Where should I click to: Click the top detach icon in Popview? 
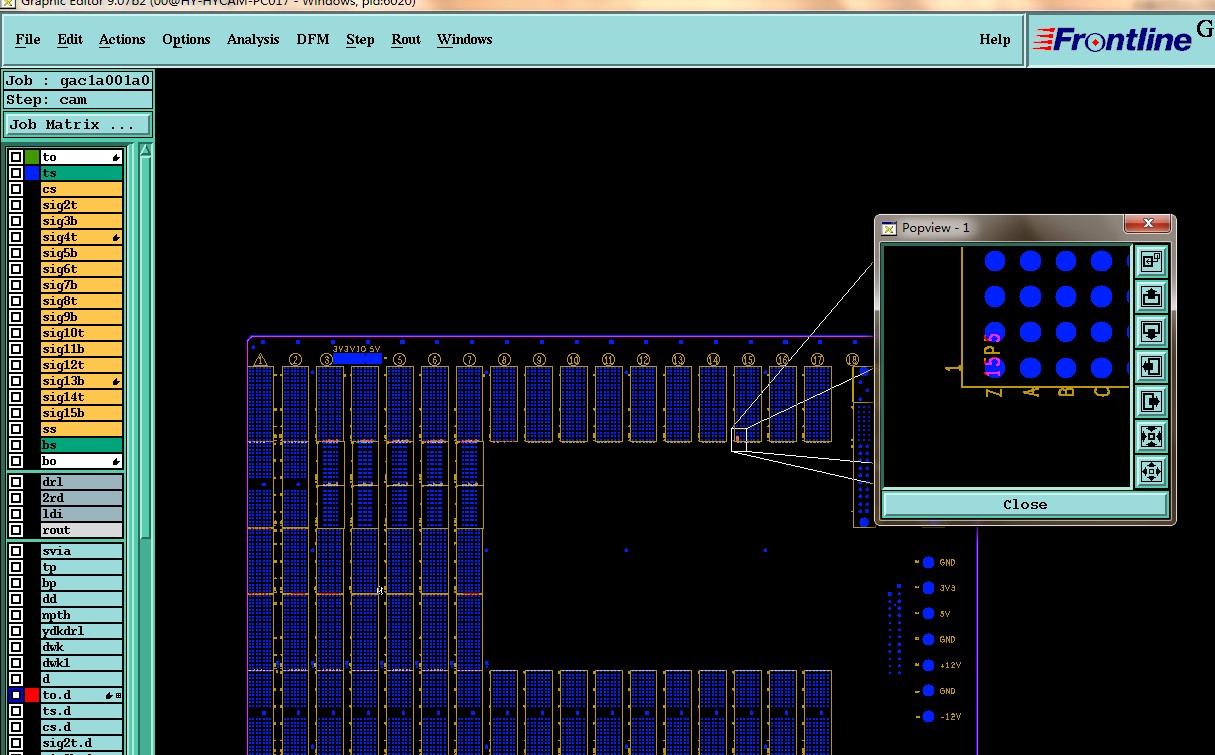click(1151, 260)
